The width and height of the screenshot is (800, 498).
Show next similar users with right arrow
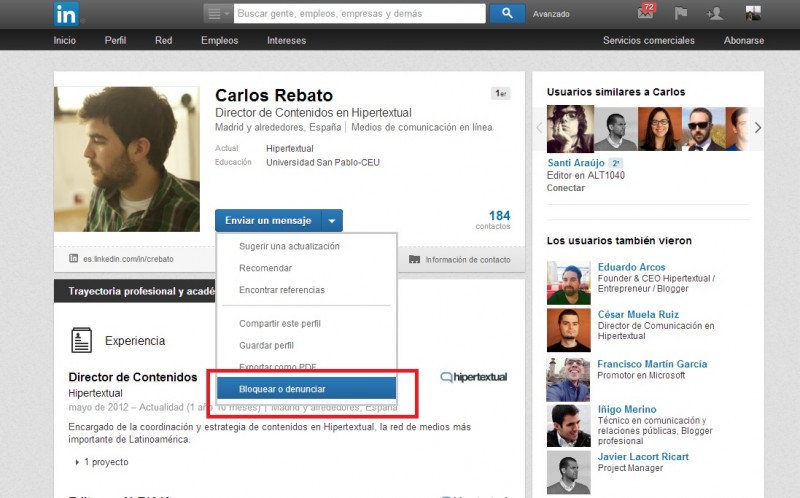click(x=758, y=128)
